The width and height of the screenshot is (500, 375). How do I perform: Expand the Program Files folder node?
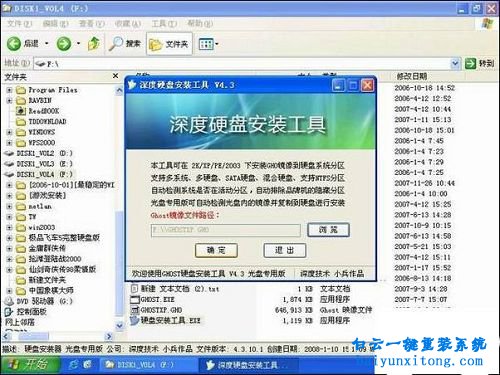(9, 90)
